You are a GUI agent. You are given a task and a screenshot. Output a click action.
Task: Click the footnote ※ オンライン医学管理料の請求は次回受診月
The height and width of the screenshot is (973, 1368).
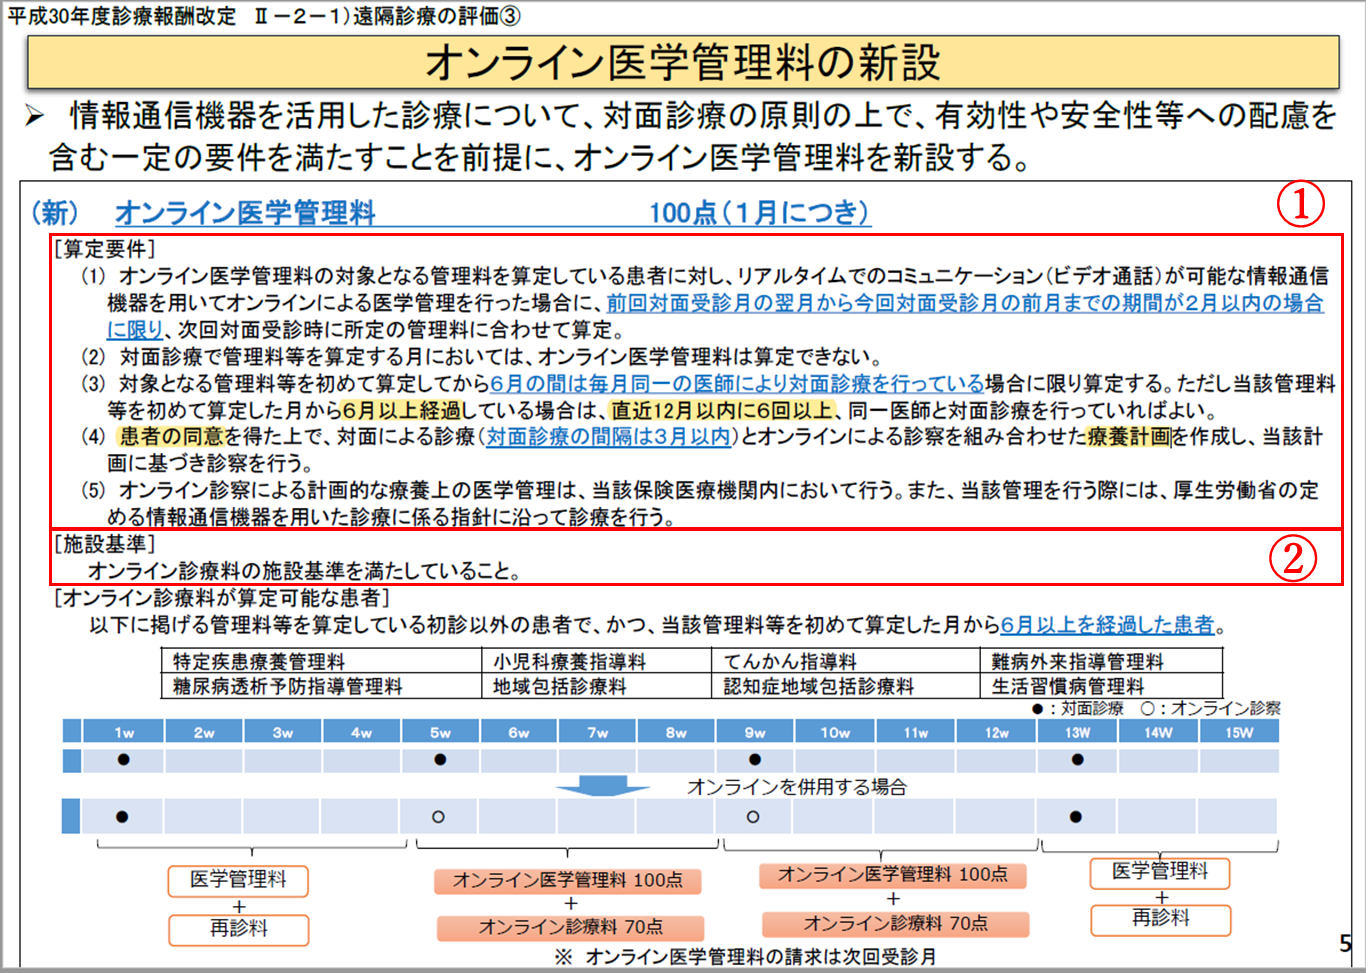click(744, 957)
